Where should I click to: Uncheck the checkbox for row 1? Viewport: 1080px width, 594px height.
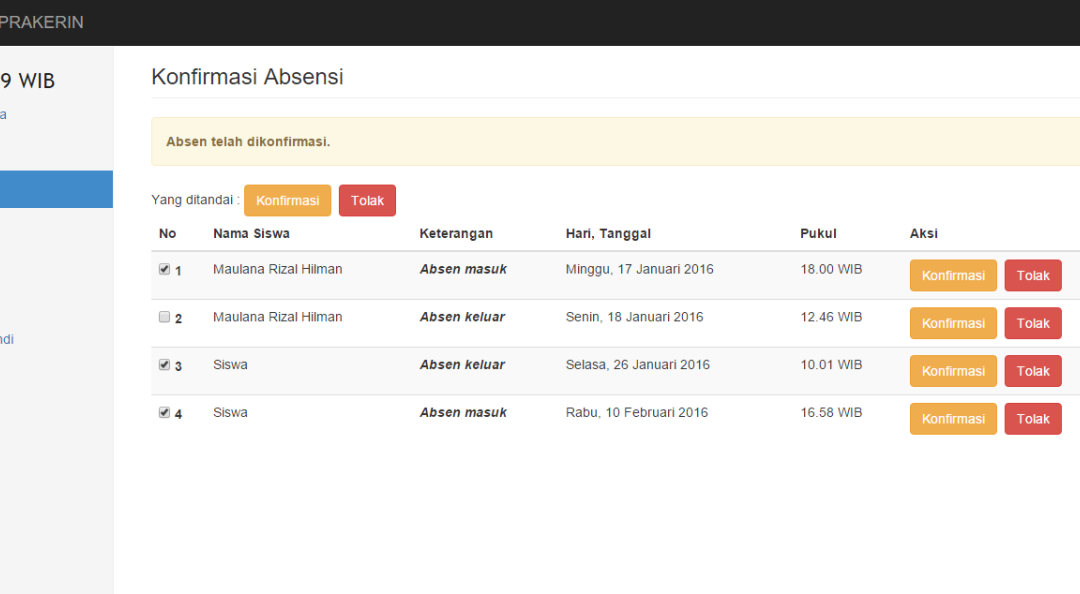point(164,269)
